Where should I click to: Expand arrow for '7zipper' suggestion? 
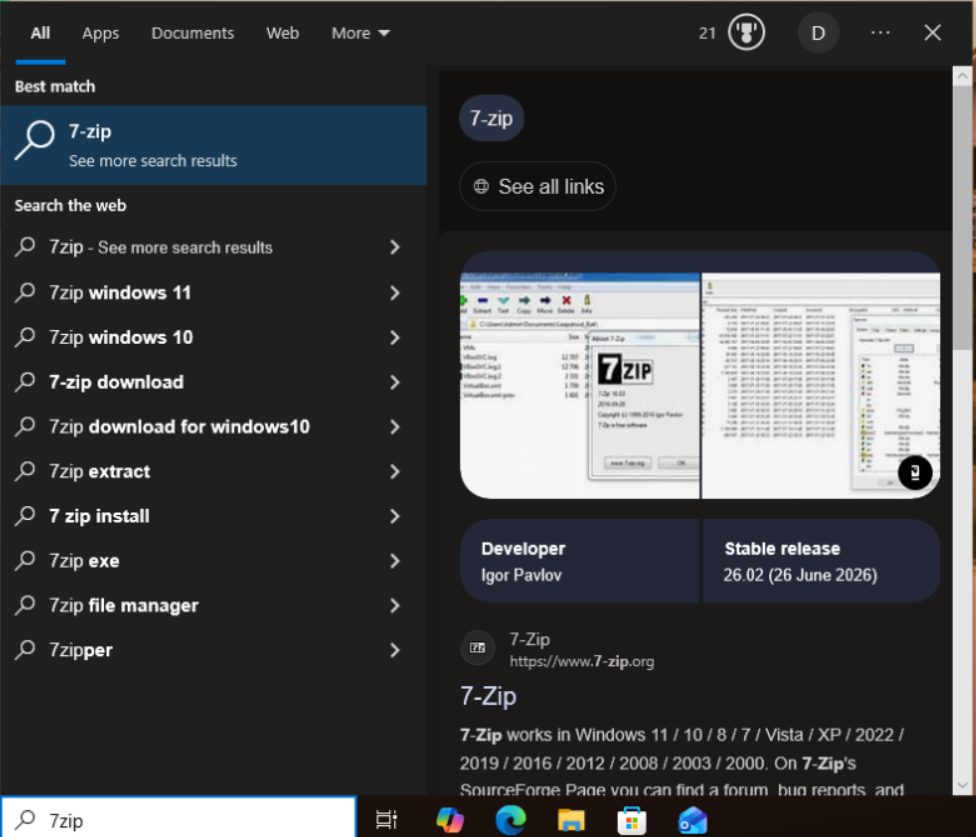click(x=394, y=650)
